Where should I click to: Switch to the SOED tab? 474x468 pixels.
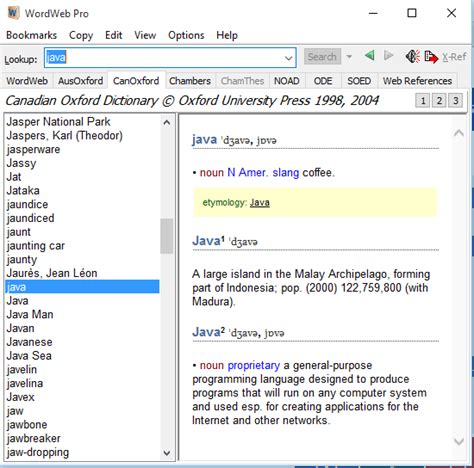pyautogui.click(x=359, y=81)
